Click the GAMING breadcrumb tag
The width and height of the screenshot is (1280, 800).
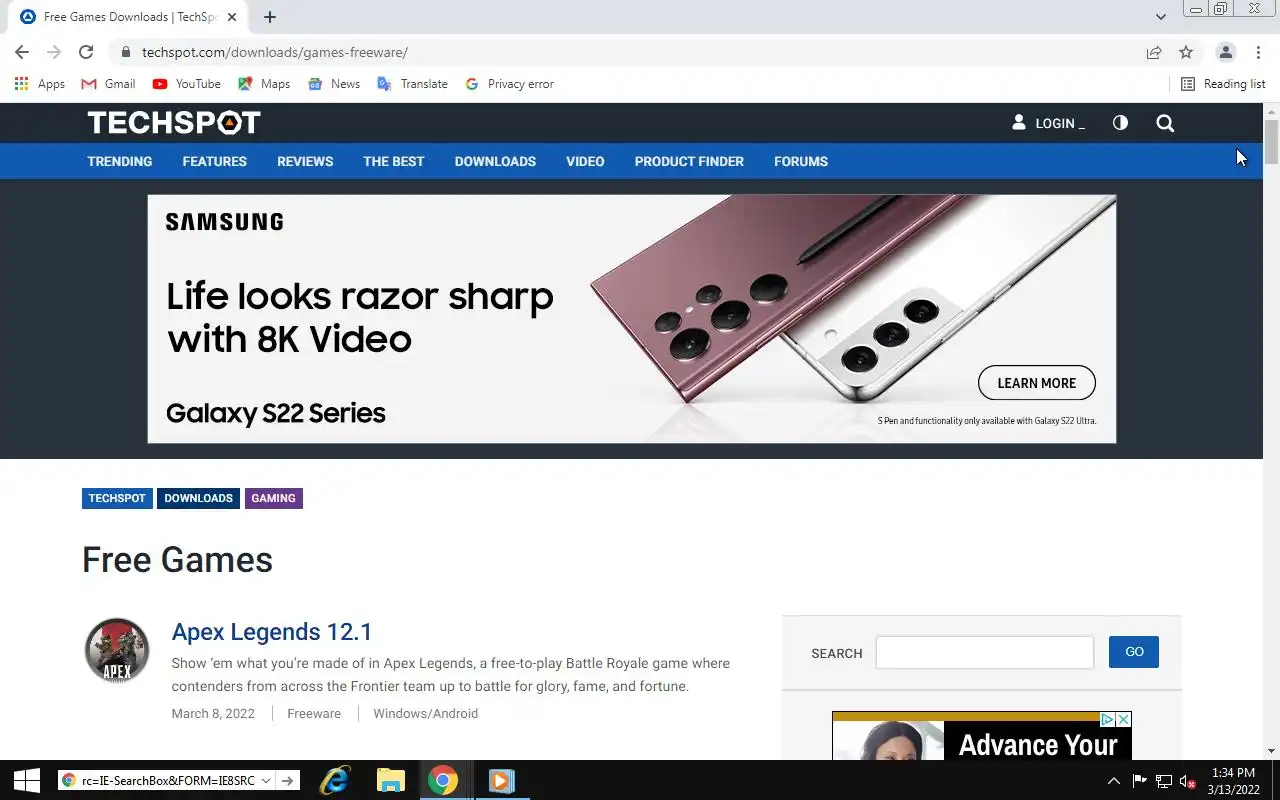[x=273, y=498]
